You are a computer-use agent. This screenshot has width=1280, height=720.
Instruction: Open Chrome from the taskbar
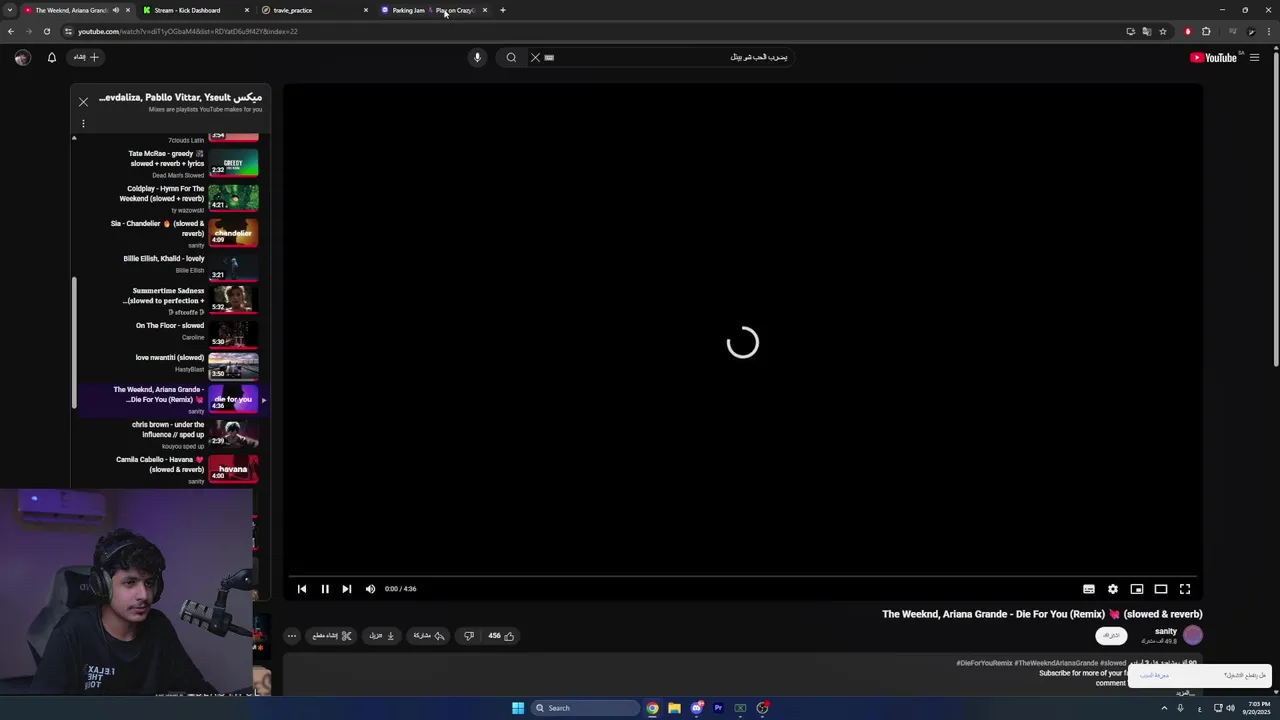click(x=652, y=708)
